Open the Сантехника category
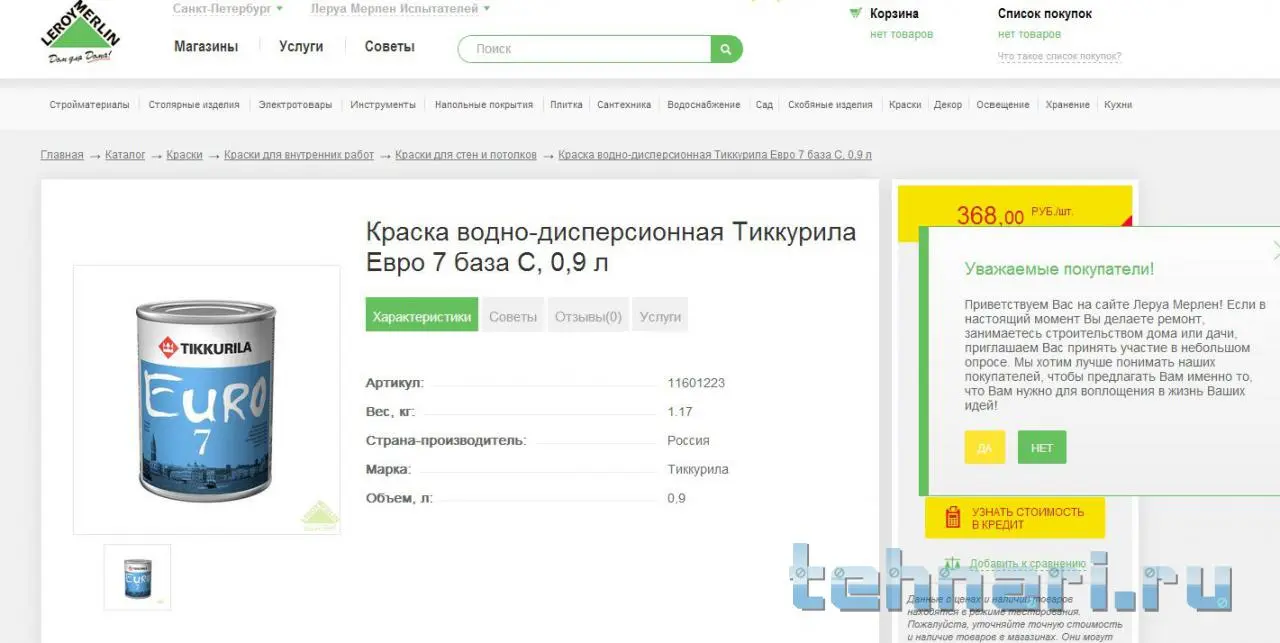 pos(624,105)
